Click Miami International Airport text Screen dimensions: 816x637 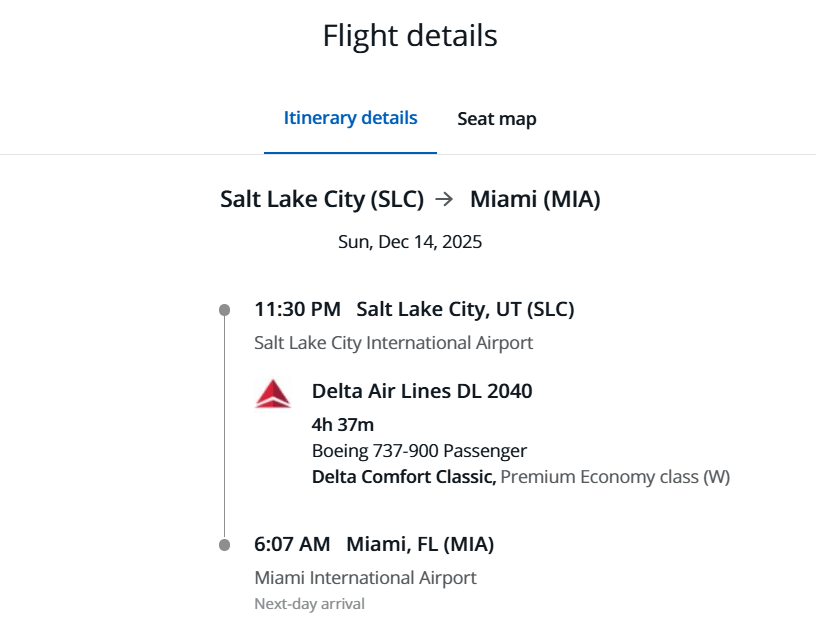[365, 578]
